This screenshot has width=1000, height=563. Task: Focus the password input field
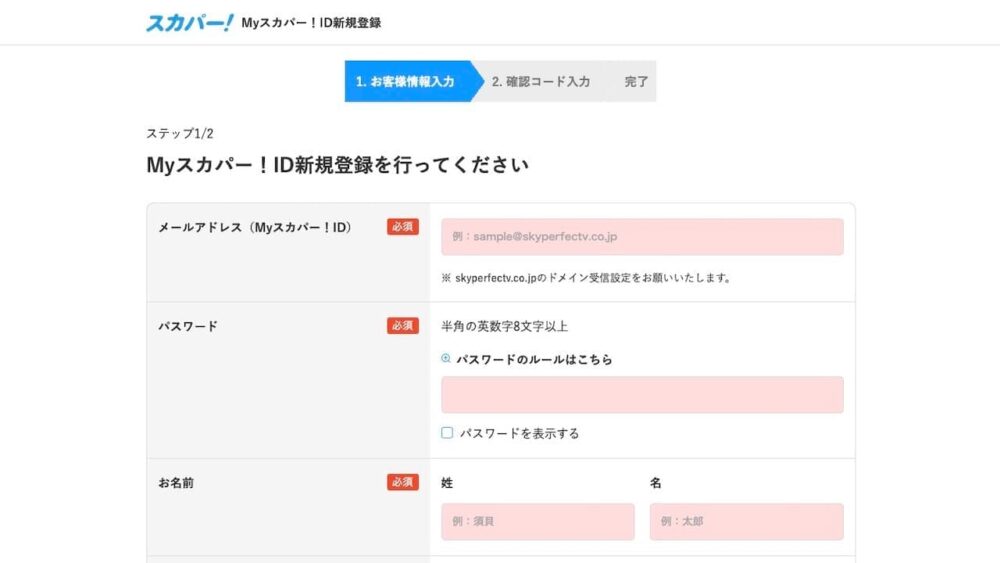[642, 395]
